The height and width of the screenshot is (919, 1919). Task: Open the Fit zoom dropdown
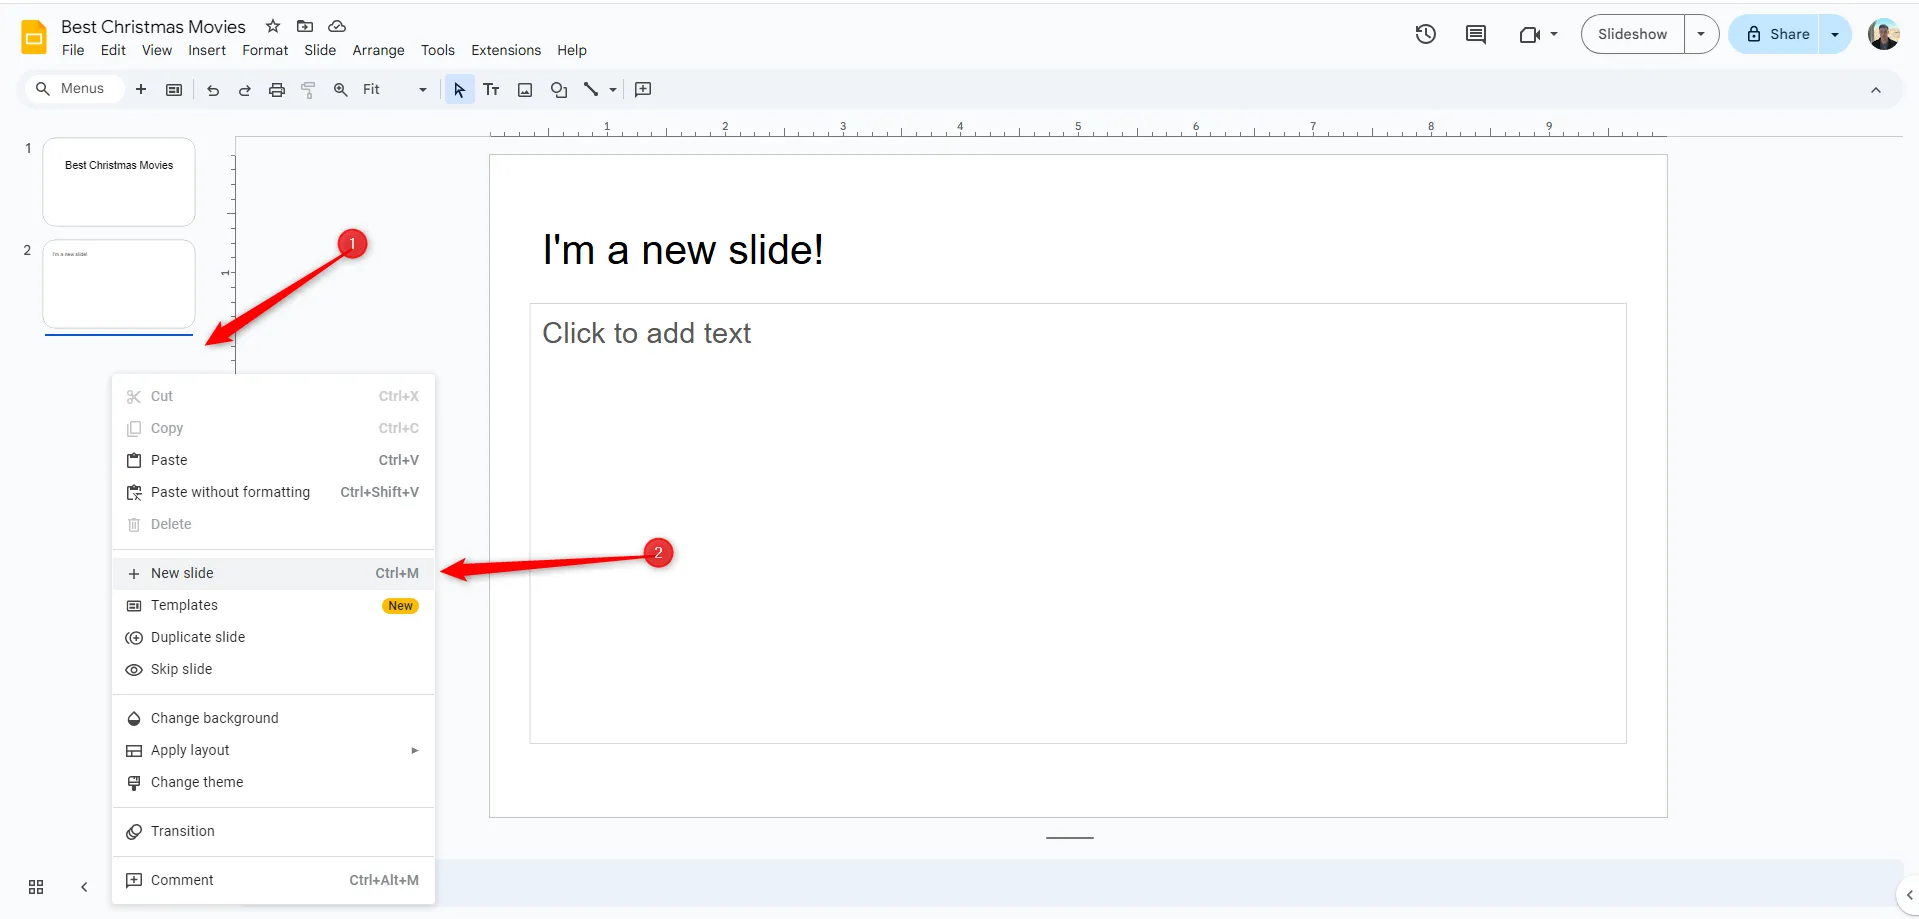coord(395,90)
